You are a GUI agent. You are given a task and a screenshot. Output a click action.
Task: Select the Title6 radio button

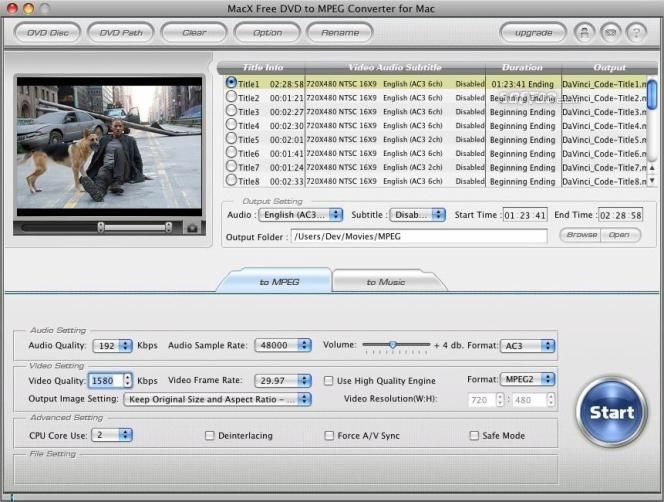point(231,152)
